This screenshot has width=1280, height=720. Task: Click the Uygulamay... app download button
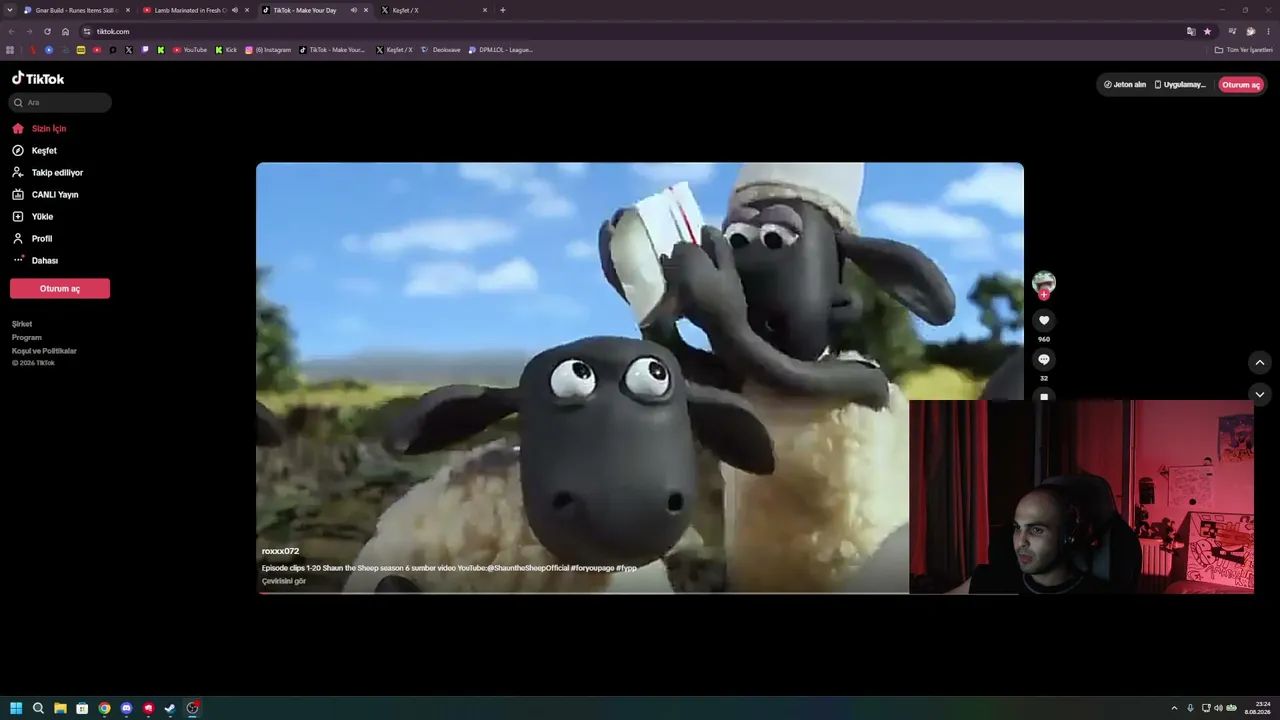[1181, 85]
